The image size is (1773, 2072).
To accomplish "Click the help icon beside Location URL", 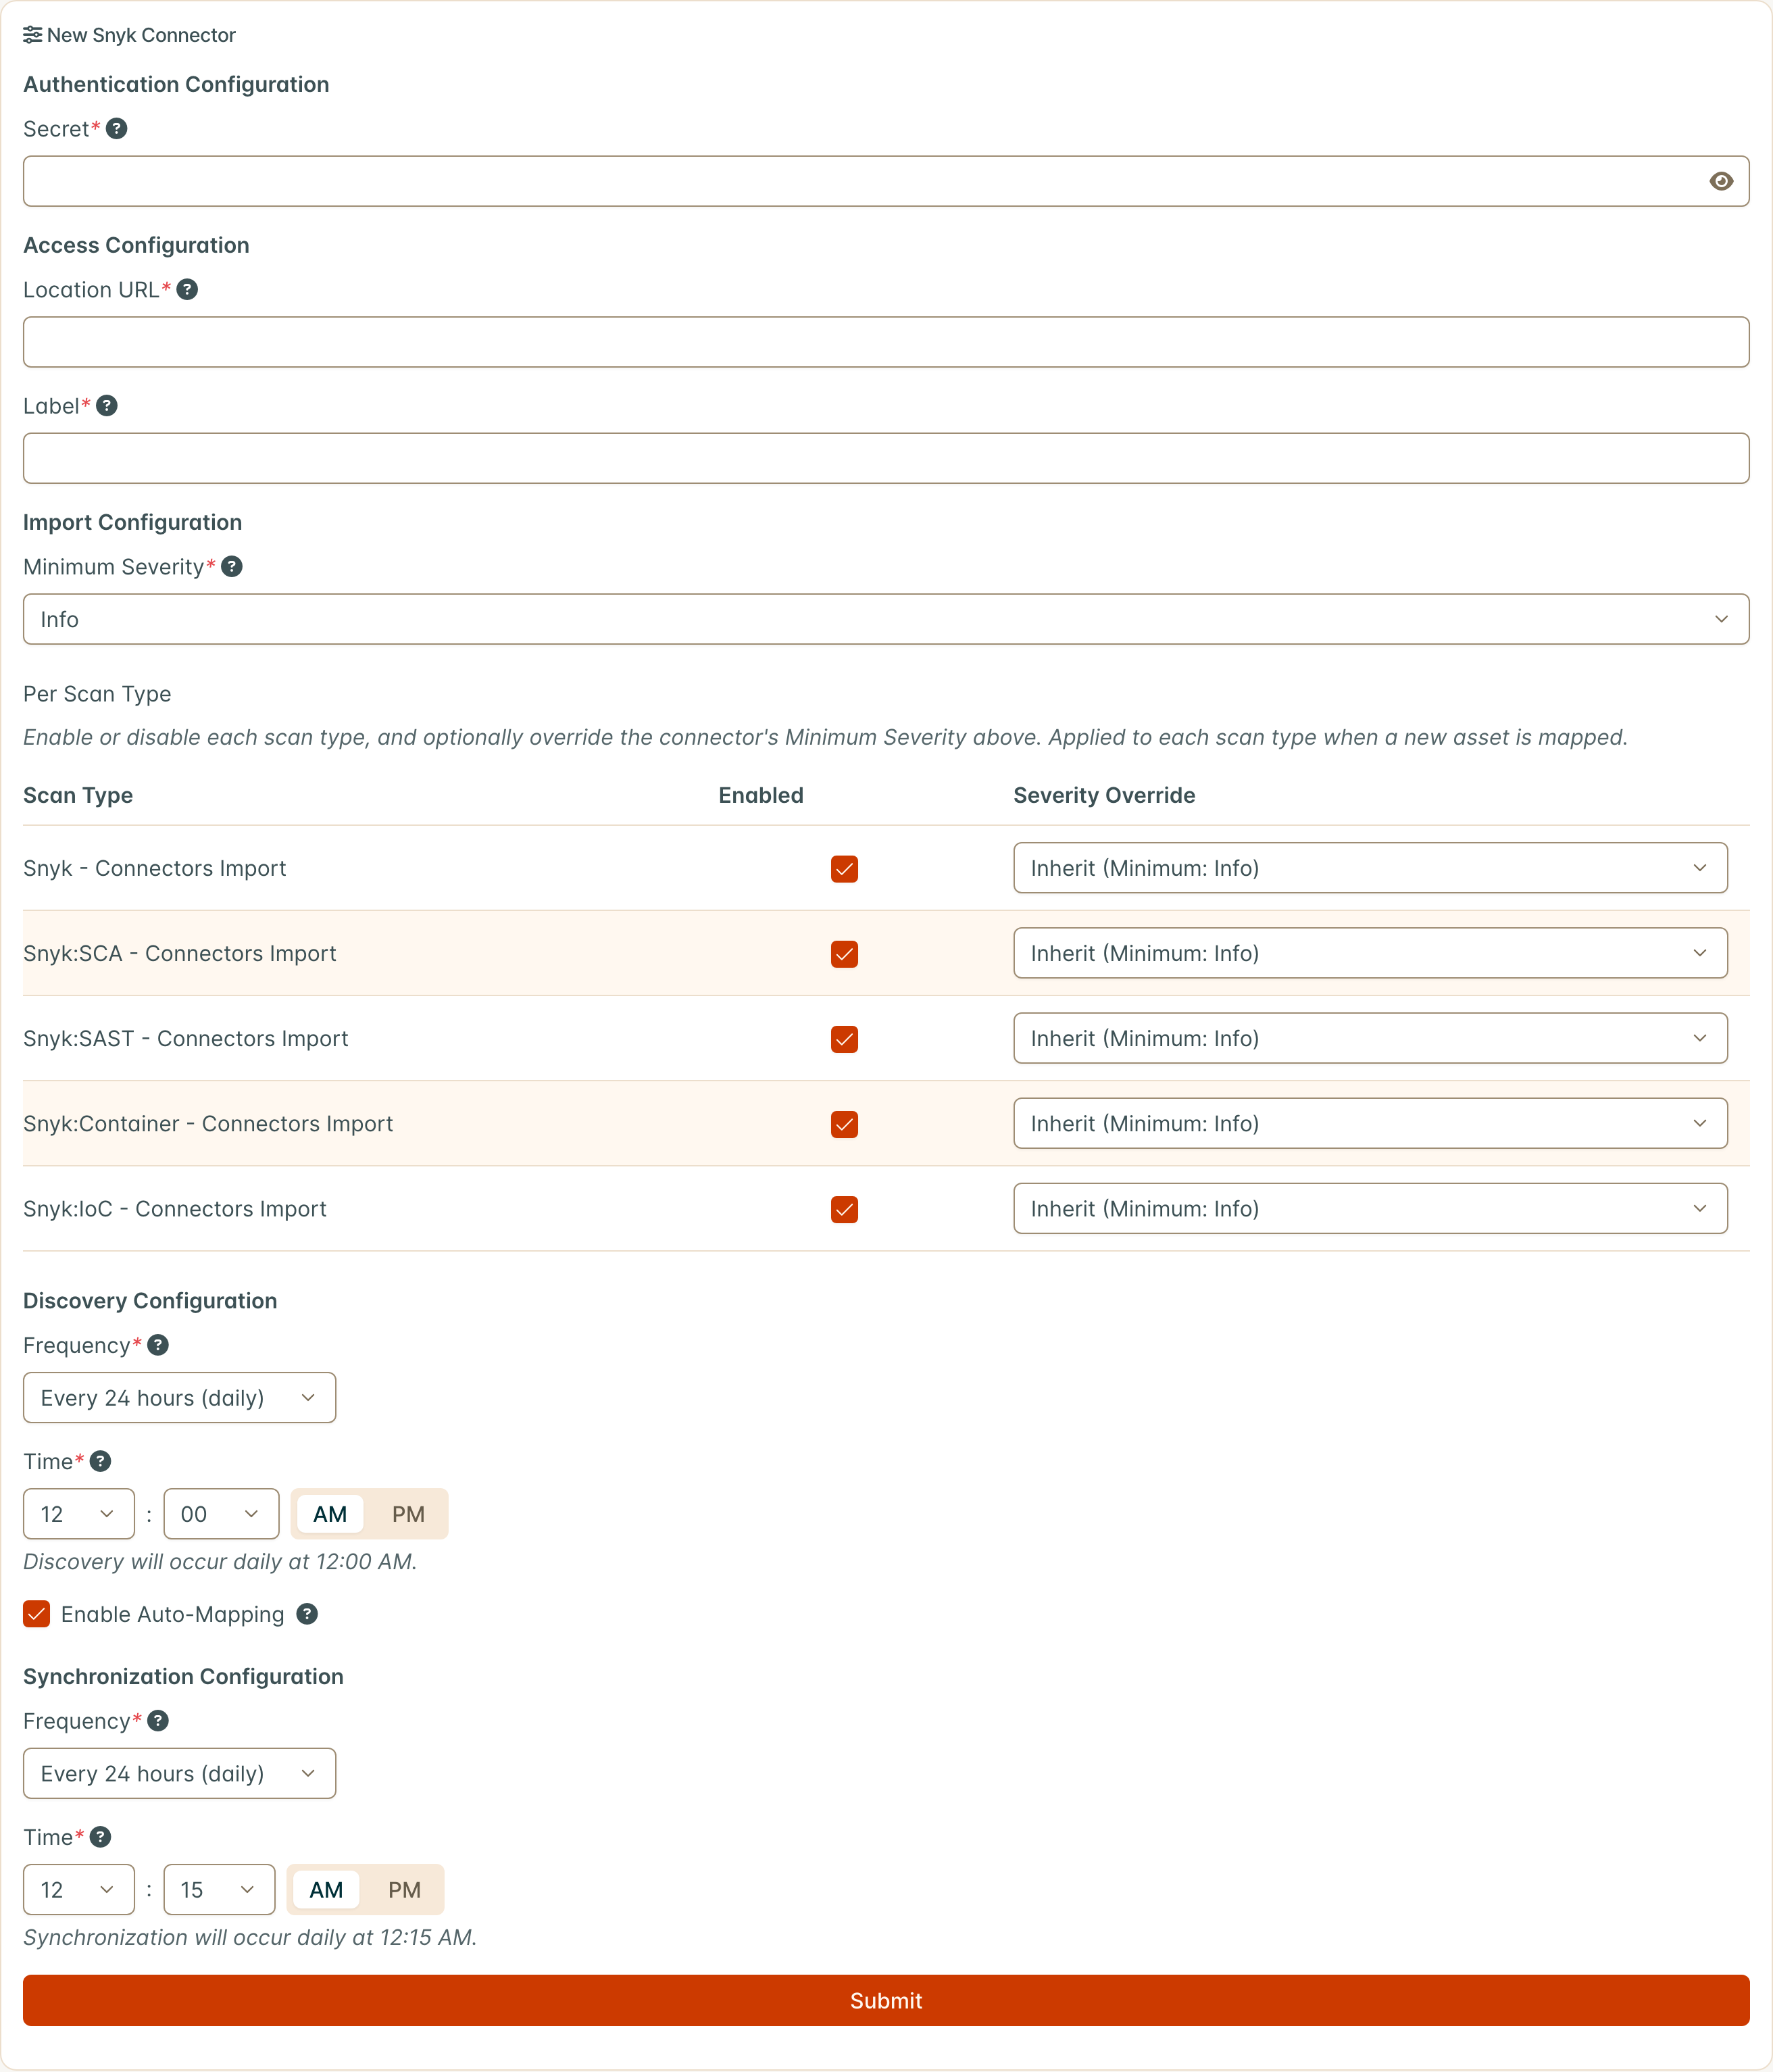I will (187, 290).
